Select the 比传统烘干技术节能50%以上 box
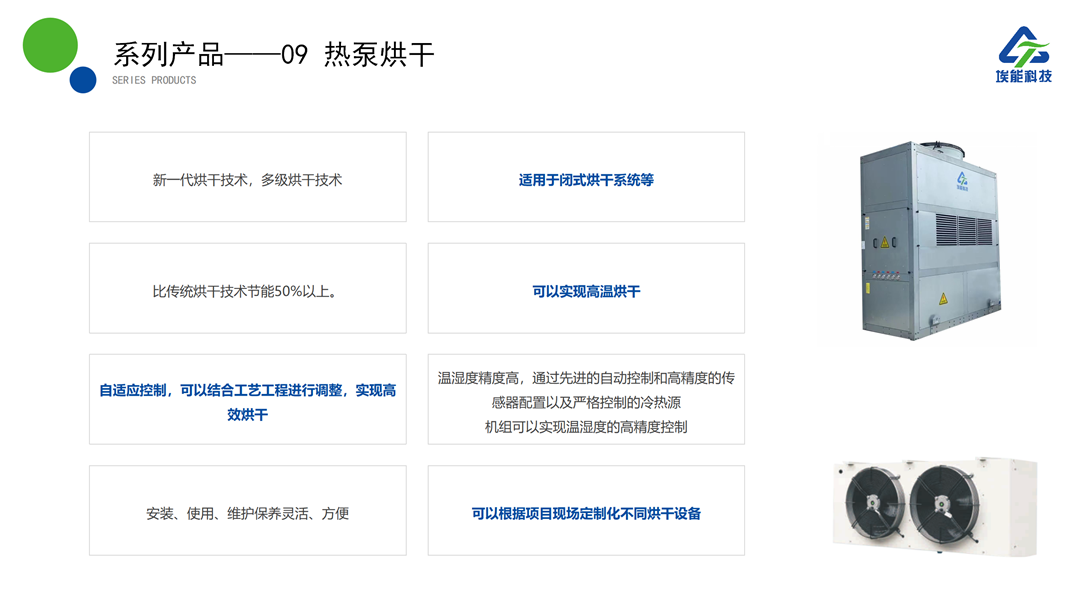 tap(247, 292)
